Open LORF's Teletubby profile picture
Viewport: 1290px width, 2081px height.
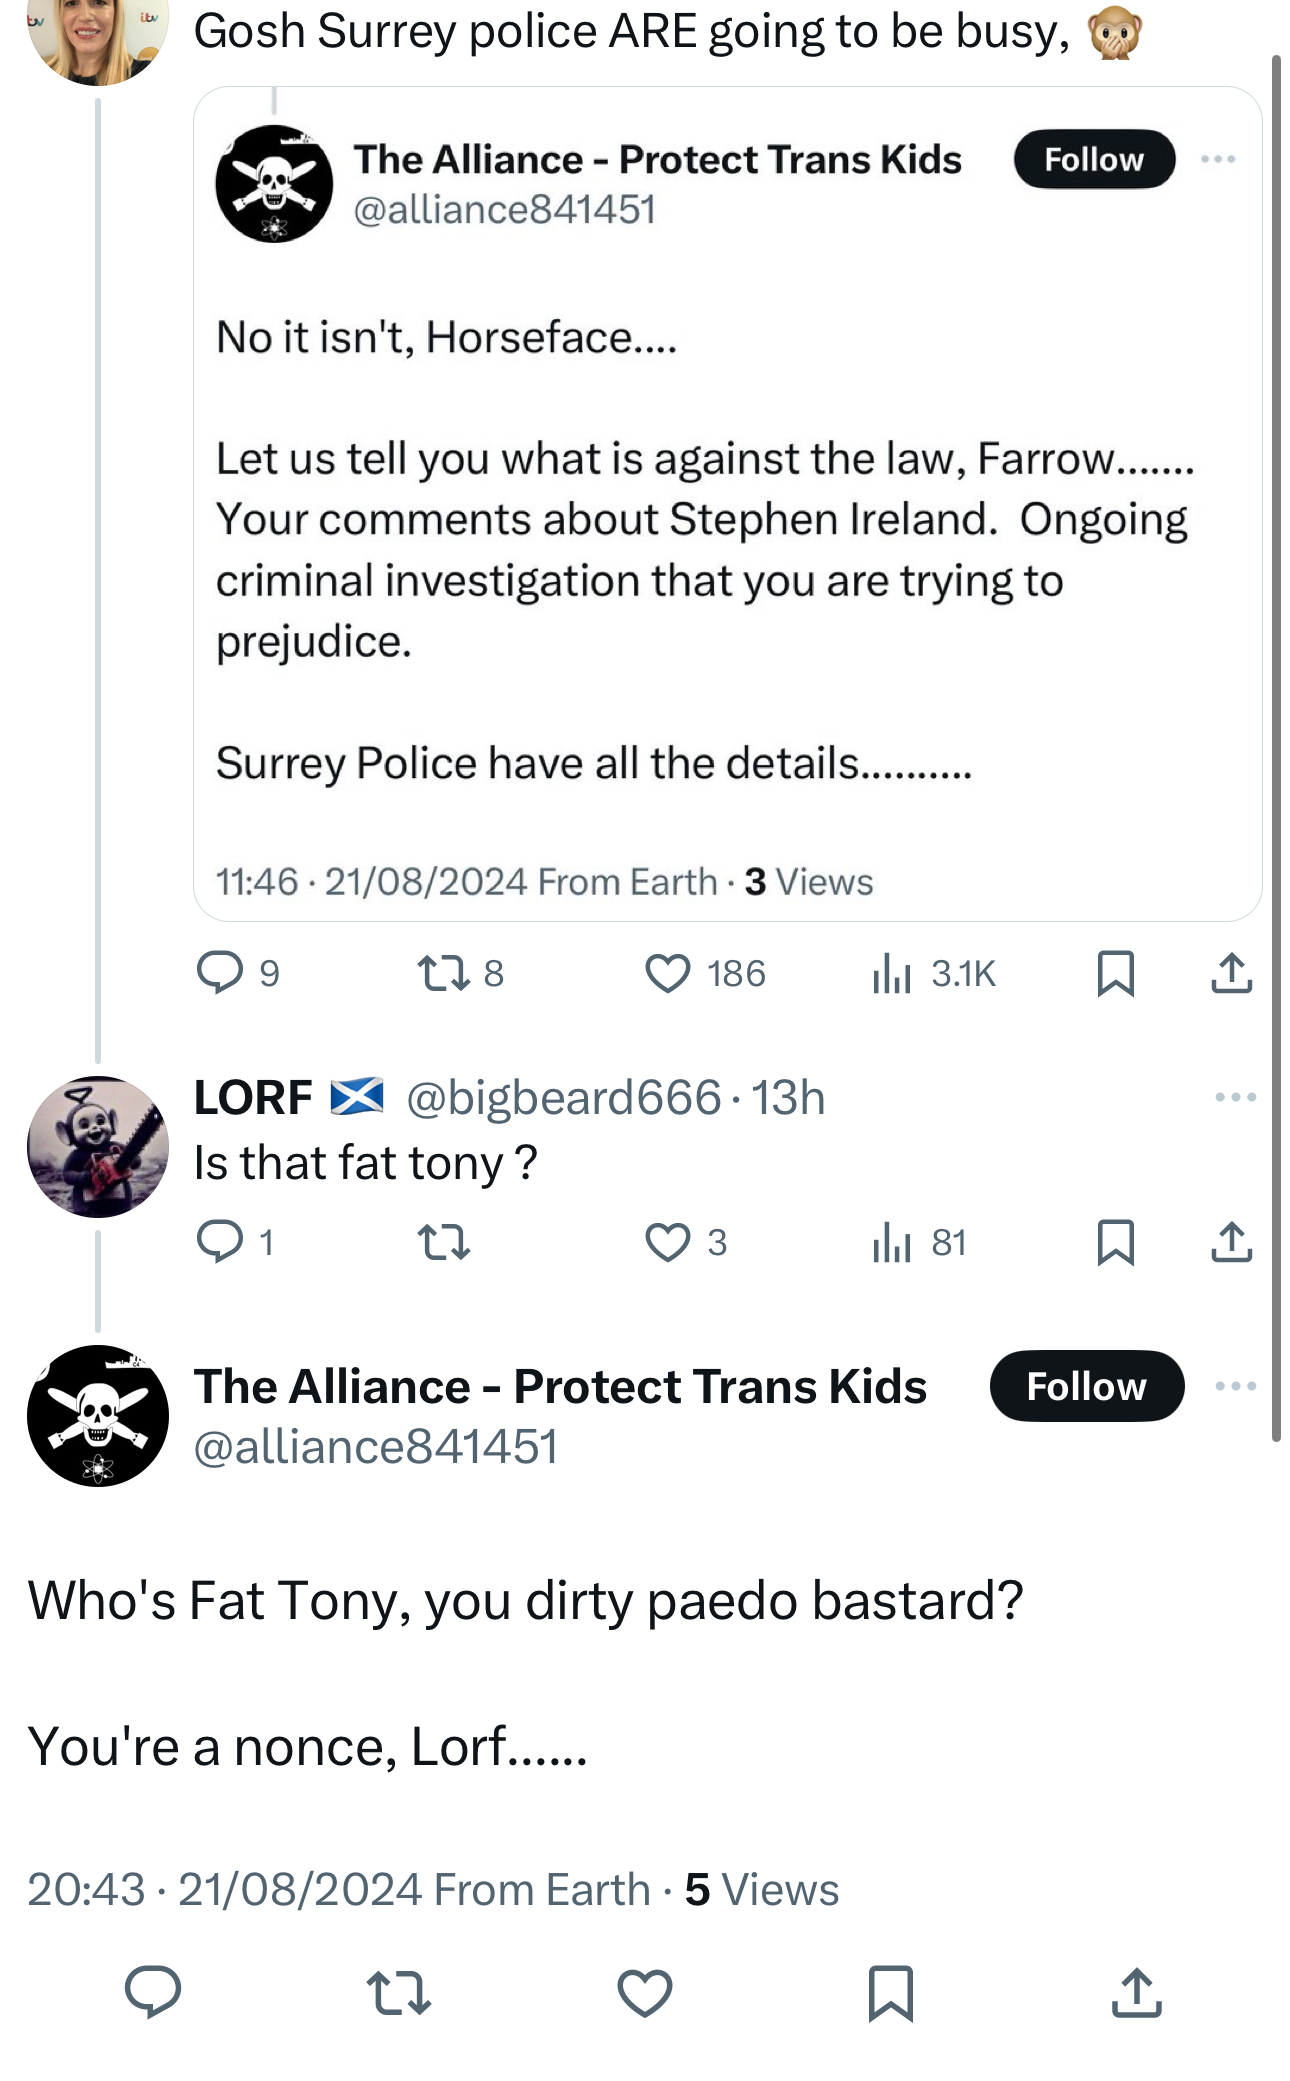[97, 1146]
